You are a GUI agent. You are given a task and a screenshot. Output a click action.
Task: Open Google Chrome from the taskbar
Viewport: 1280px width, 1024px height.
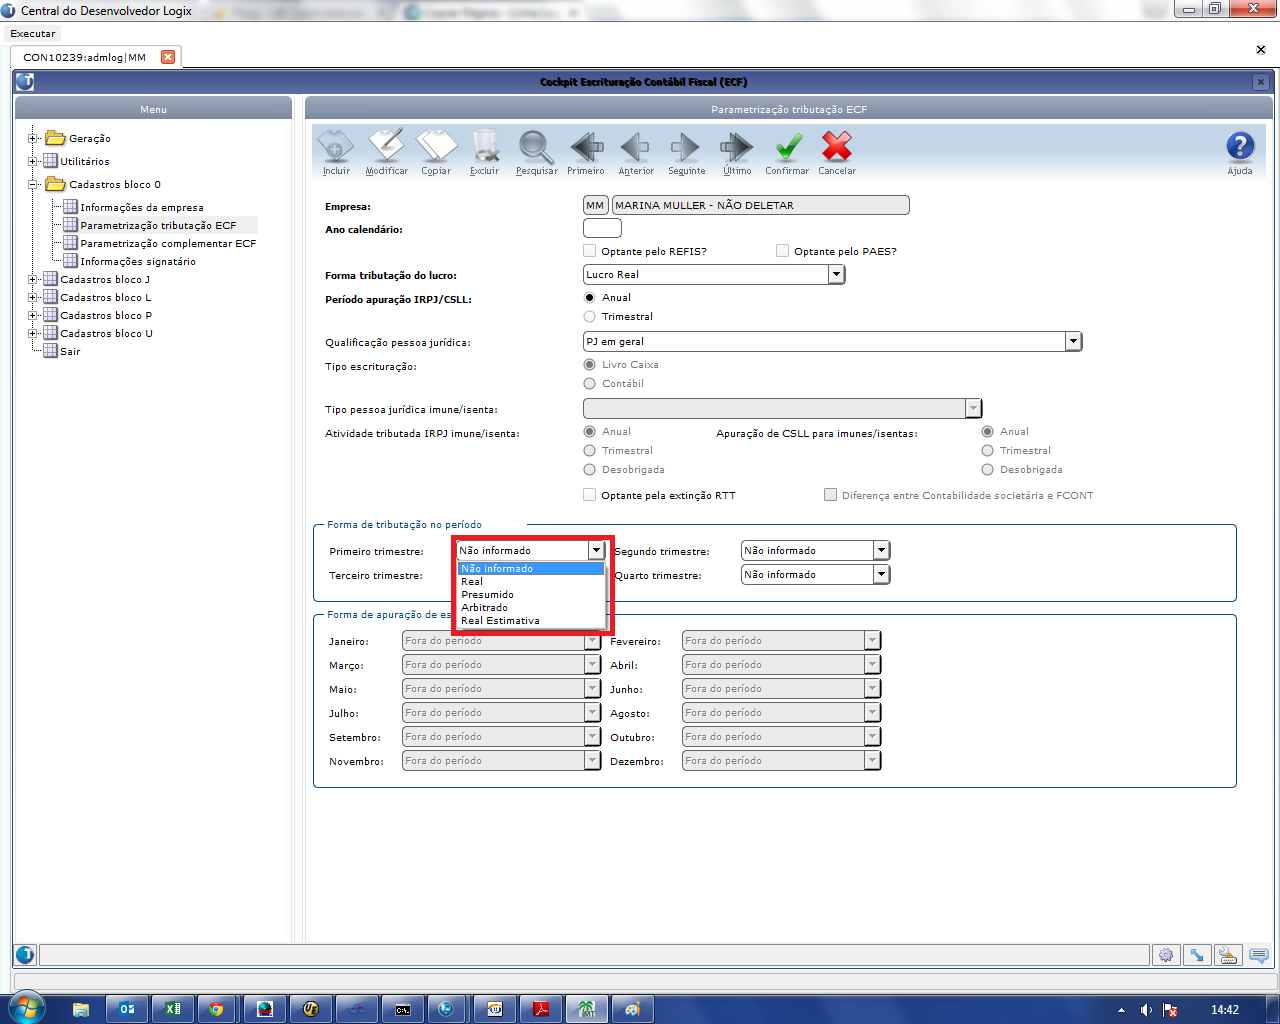tap(216, 1009)
